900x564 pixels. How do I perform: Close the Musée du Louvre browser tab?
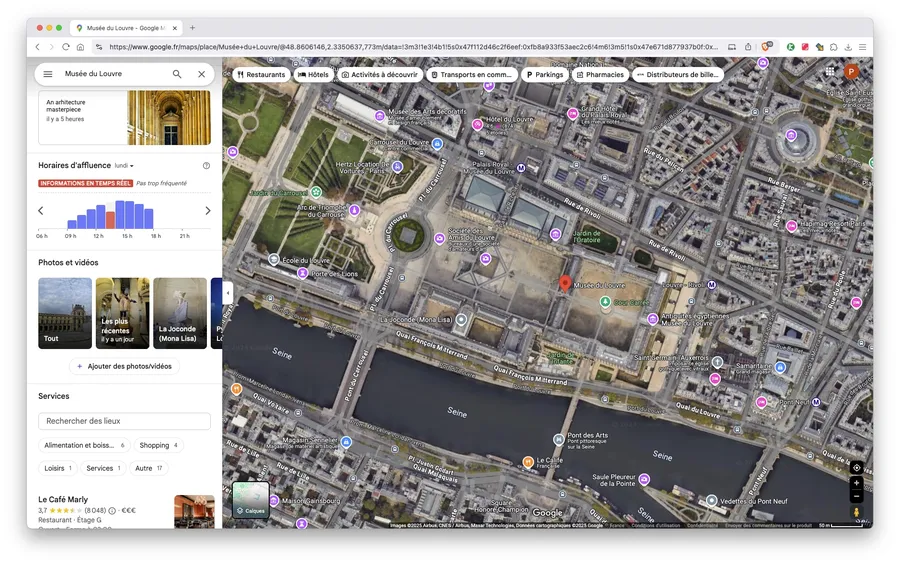[x=174, y=28]
